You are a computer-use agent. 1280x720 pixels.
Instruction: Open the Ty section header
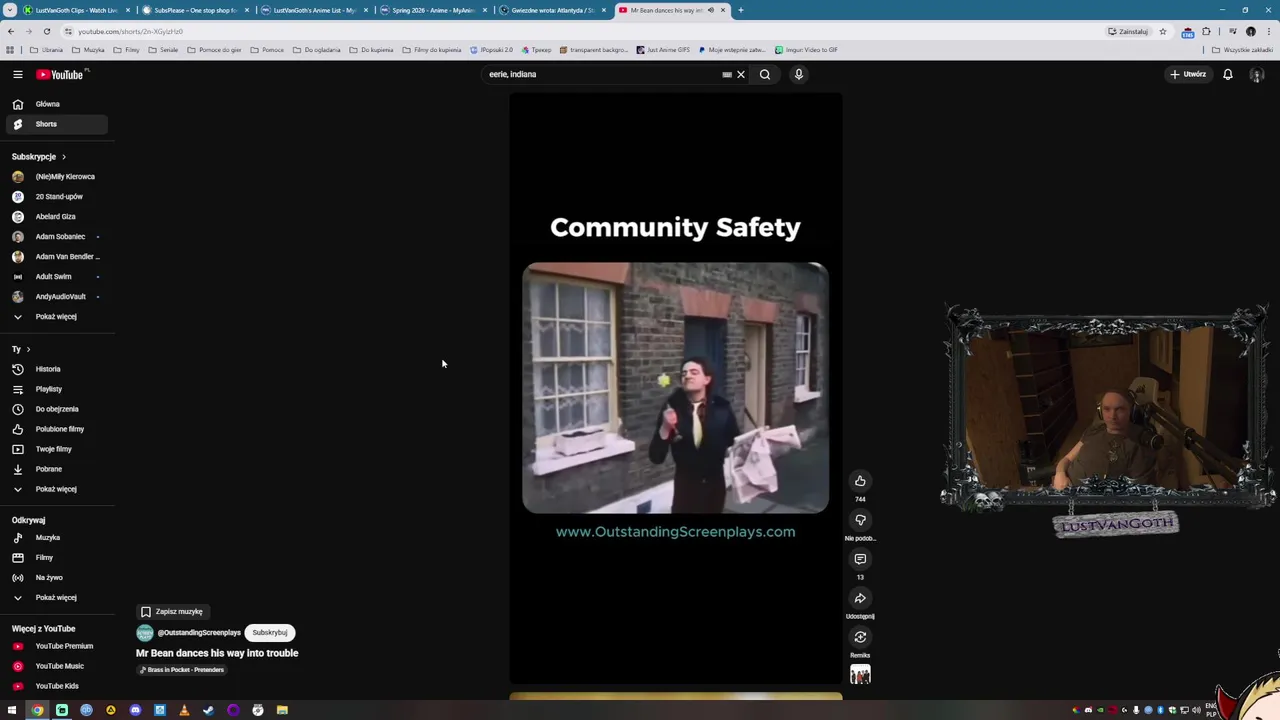21,349
